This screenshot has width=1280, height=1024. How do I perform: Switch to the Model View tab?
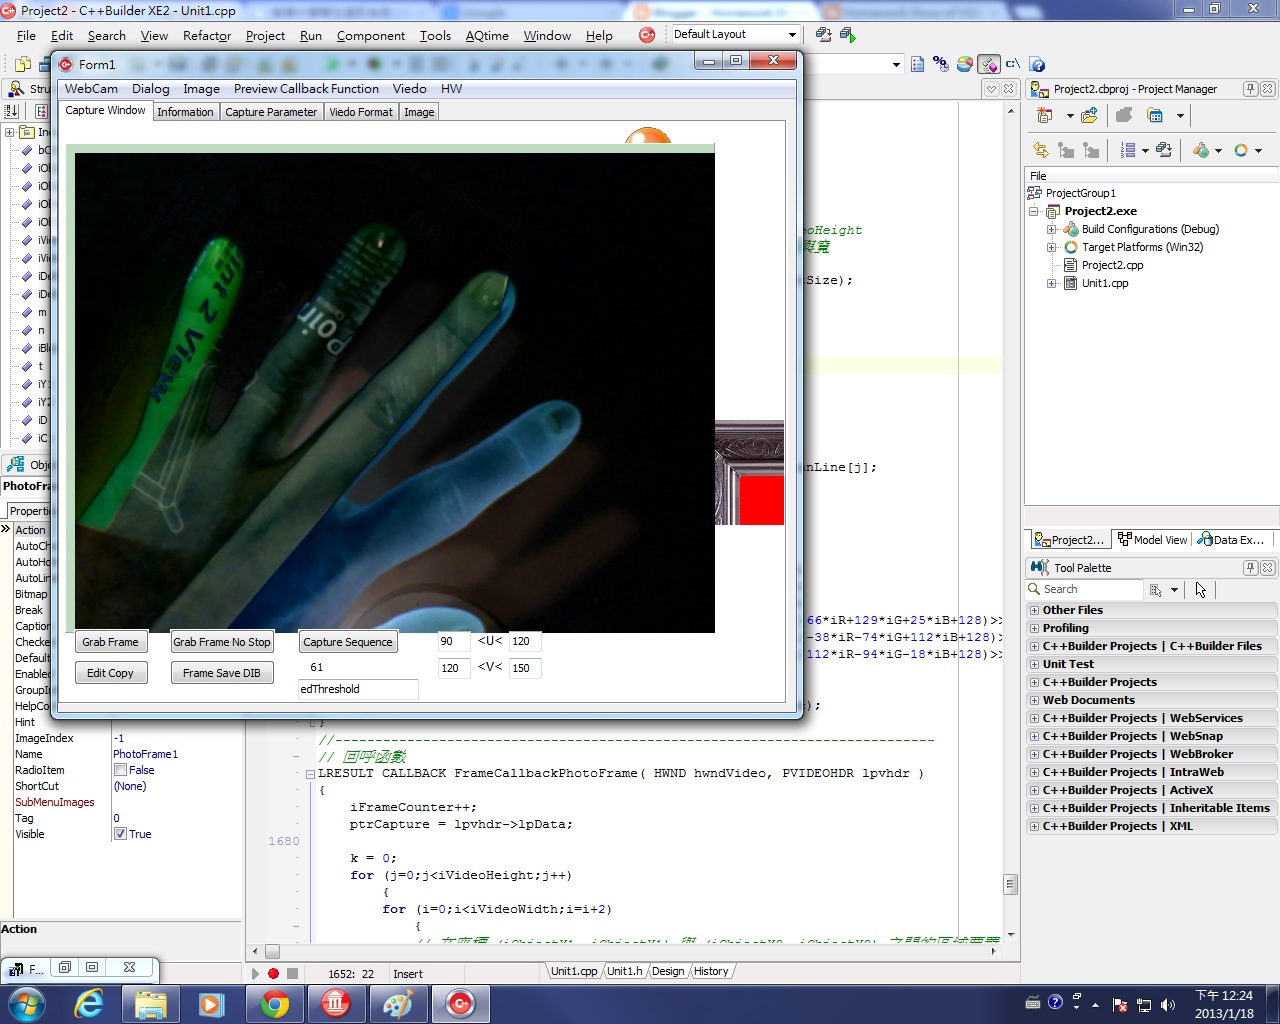click(x=1152, y=540)
